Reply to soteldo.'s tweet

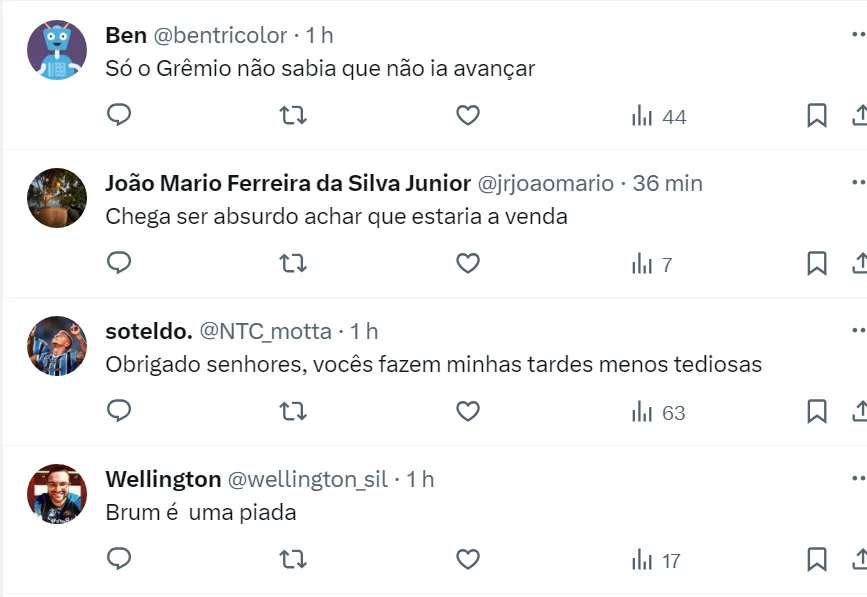pos(119,411)
